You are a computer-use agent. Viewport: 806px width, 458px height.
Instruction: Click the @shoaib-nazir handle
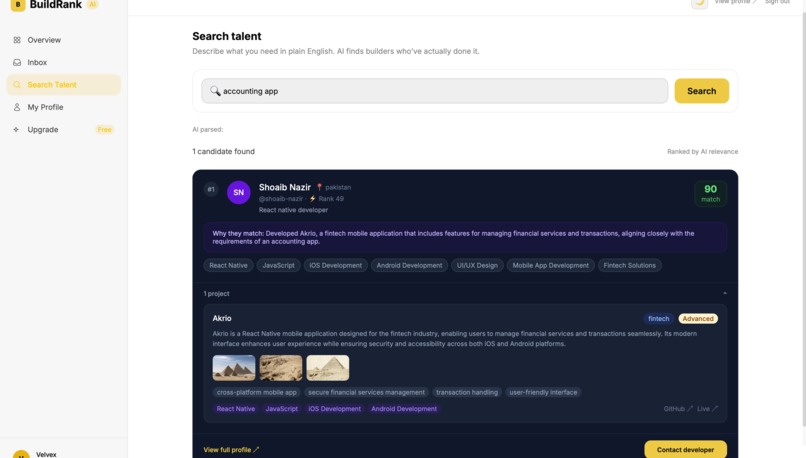[x=281, y=198]
